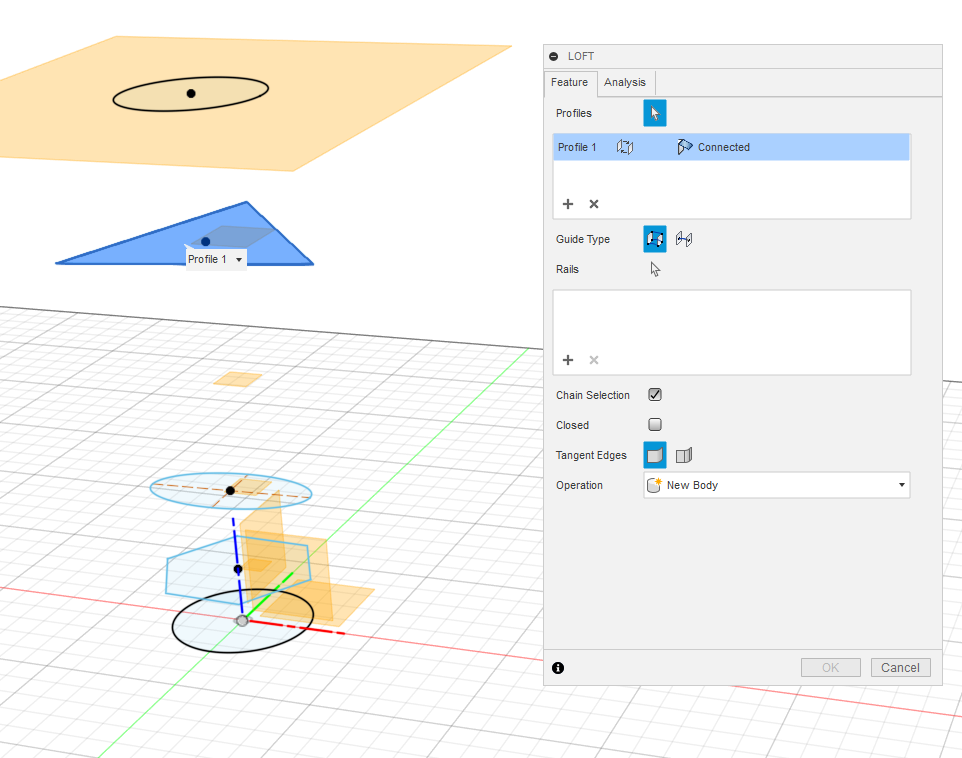
Task: Click the reorder icon beside Profile 1
Action: 625,147
